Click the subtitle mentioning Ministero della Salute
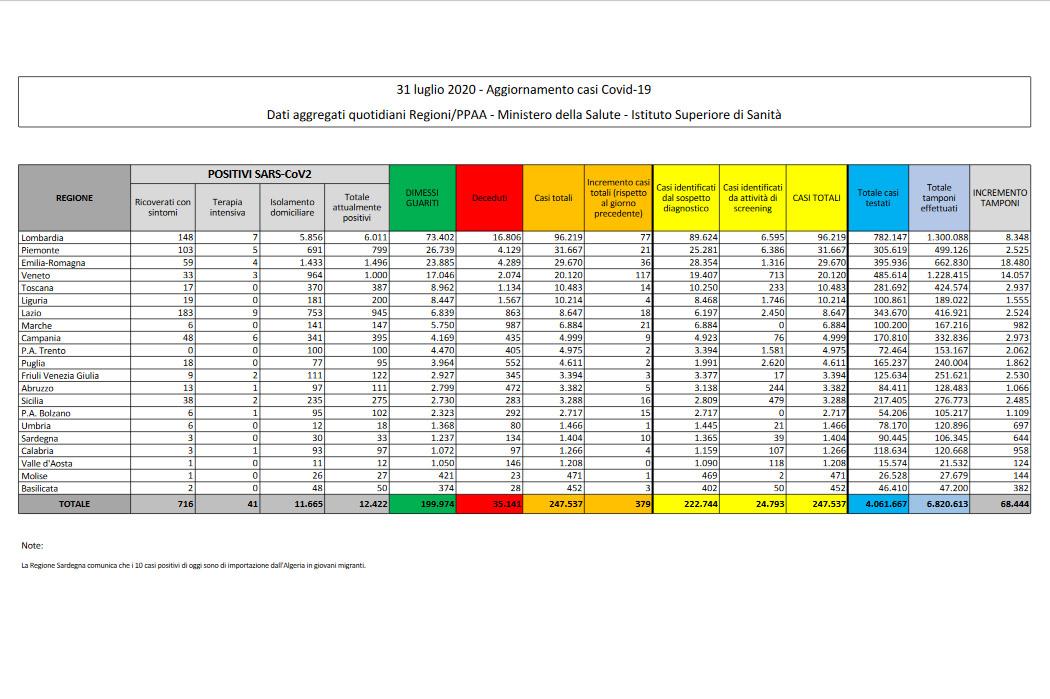The height and width of the screenshot is (699, 1050). click(x=524, y=114)
